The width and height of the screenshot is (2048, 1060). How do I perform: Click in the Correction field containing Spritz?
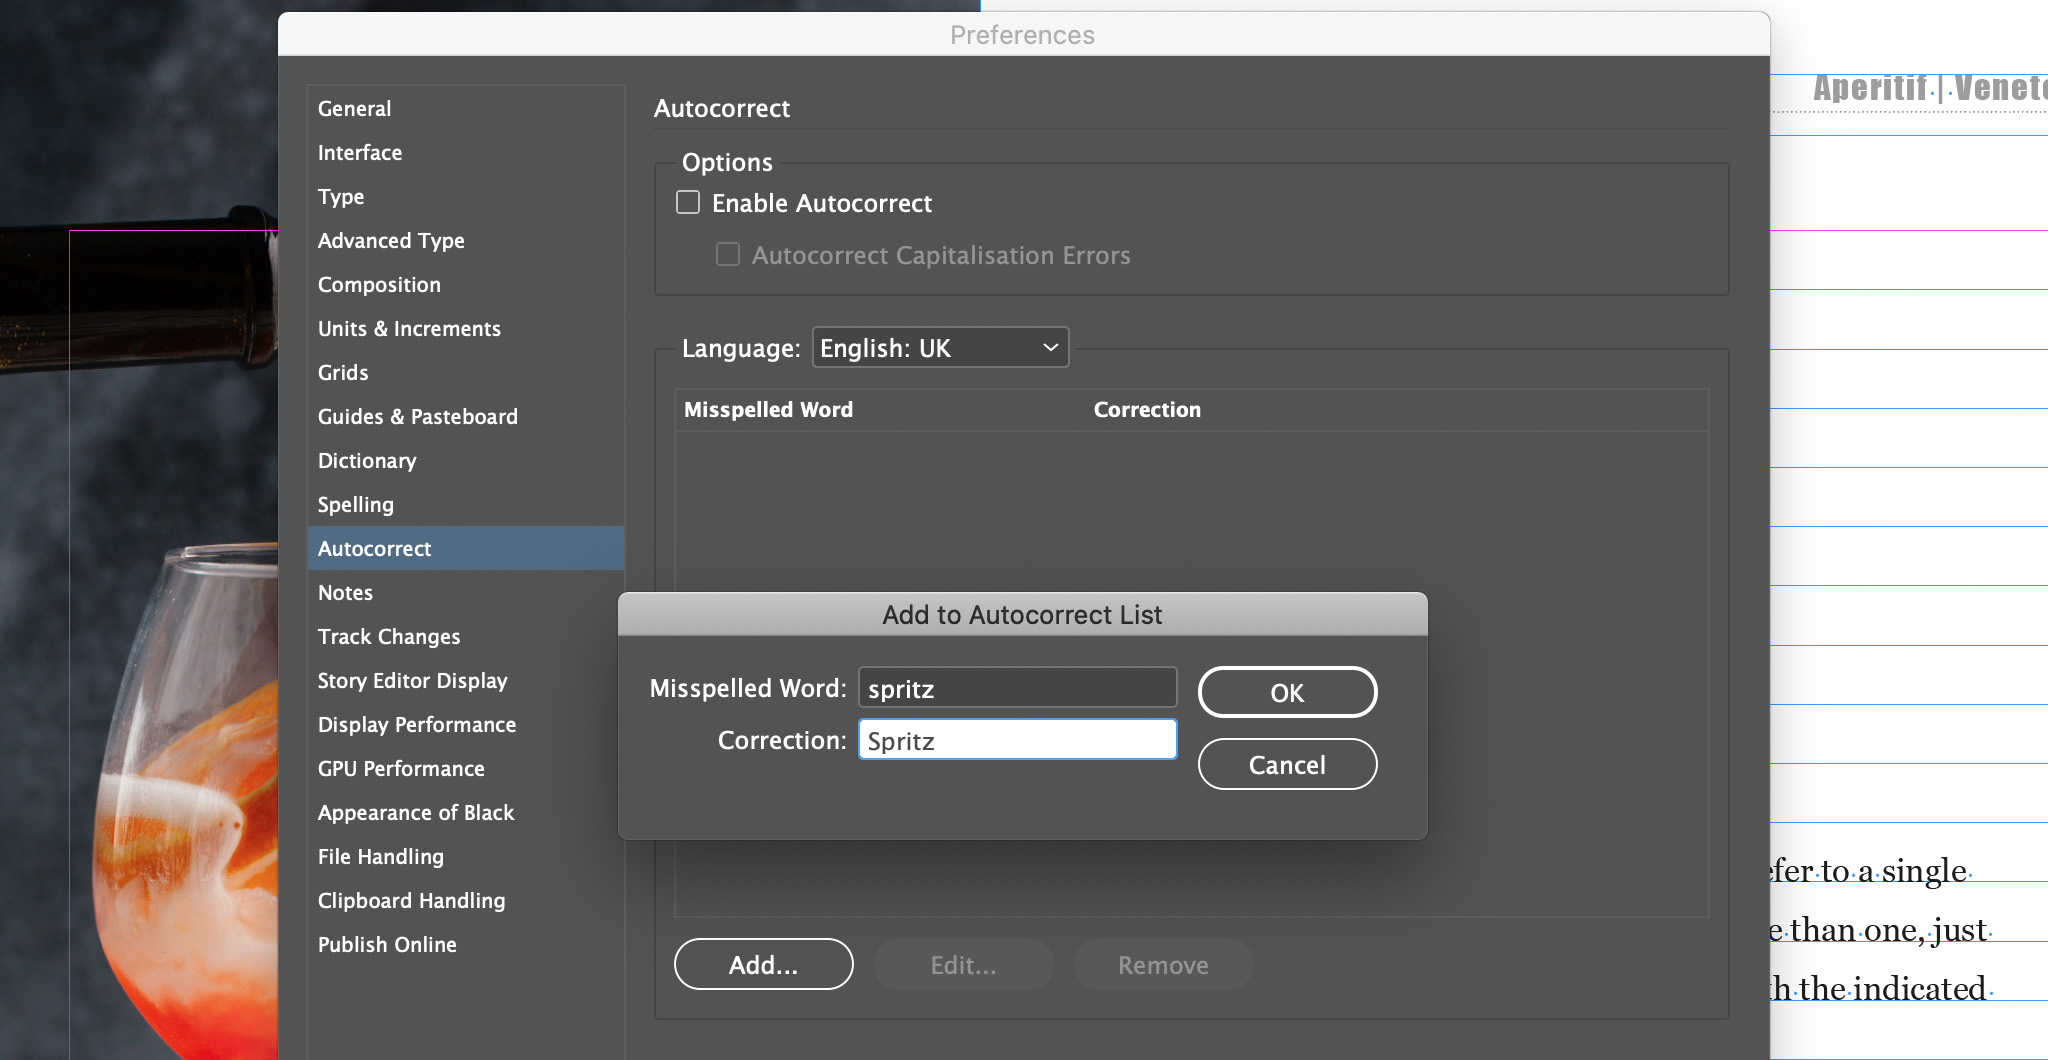[1016, 739]
